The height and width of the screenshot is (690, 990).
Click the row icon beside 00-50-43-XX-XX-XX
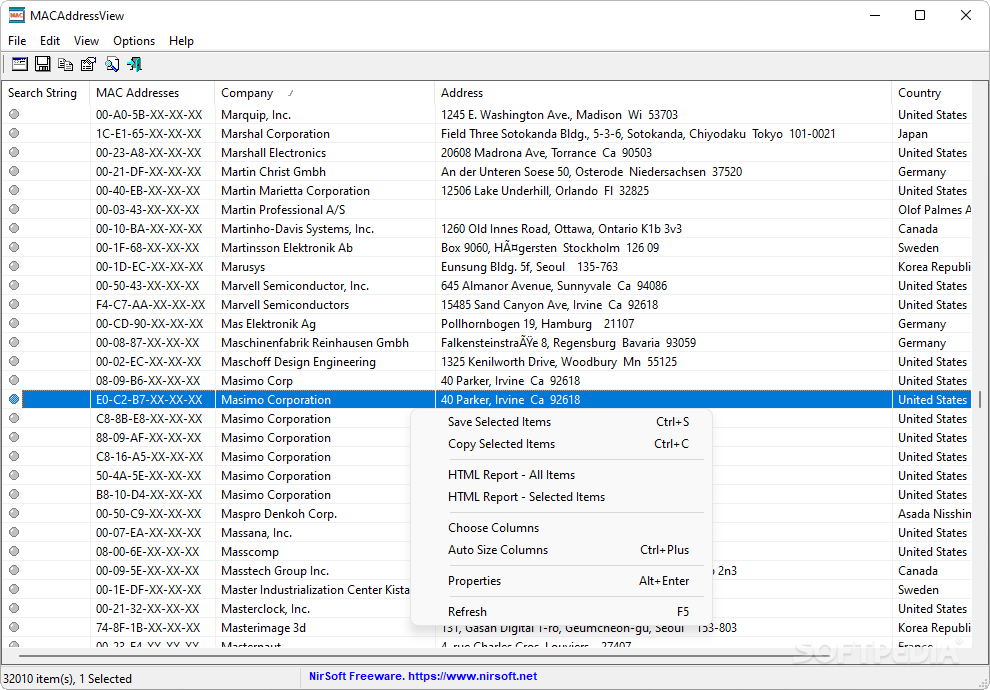coord(14,285)
